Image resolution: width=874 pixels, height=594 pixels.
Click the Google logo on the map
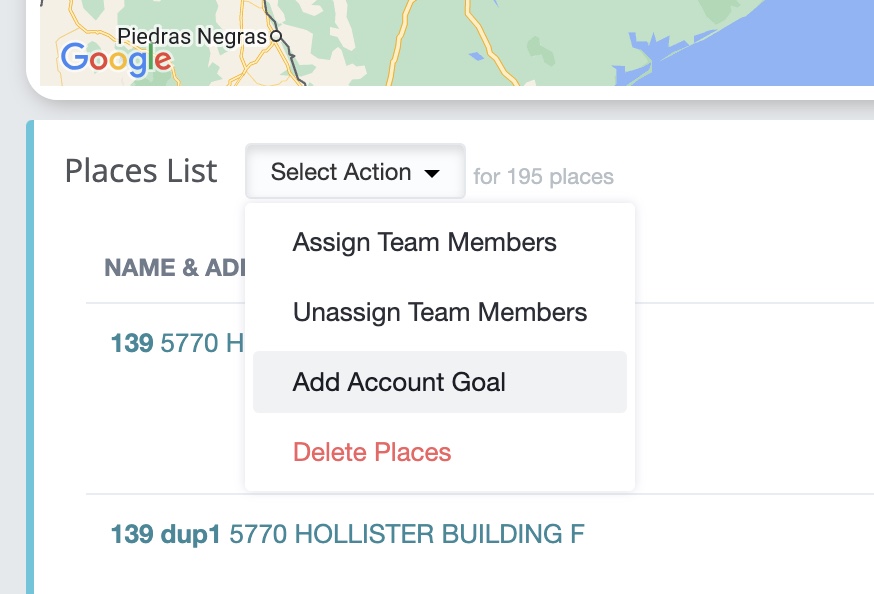pos(116,60)
